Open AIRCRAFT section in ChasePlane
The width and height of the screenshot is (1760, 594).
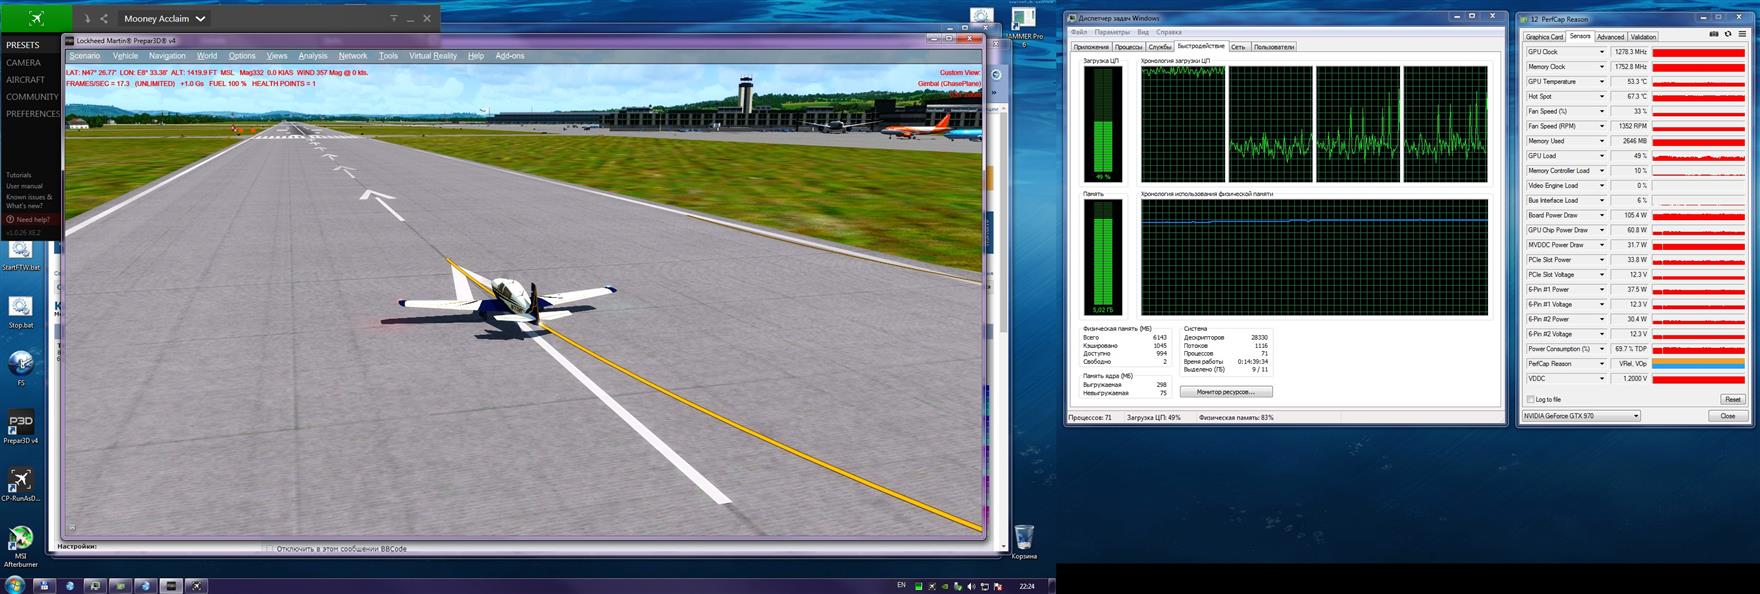tap(26, 79)
